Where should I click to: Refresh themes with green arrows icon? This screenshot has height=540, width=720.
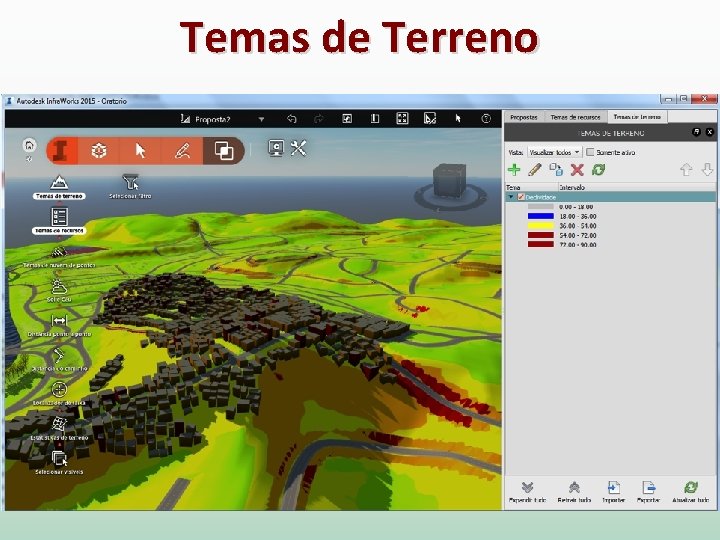click(x=598, y=170)
